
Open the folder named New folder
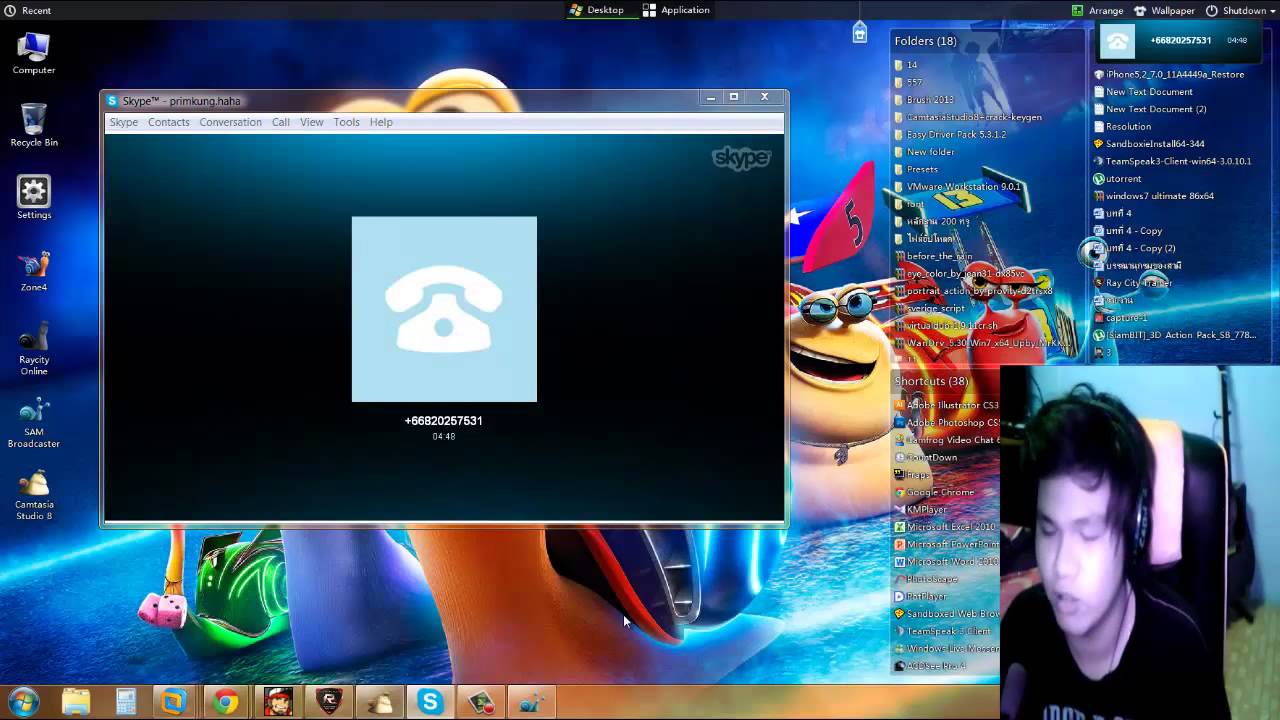click(924, 152)
